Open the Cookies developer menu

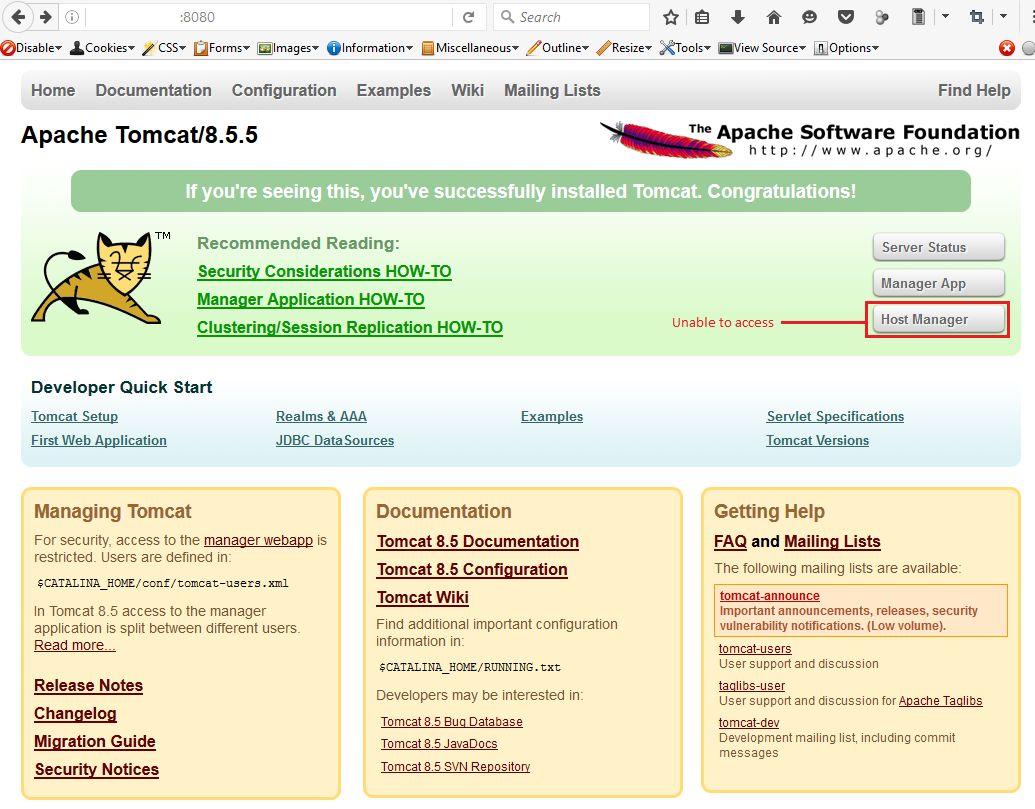(x=102, y=48)
